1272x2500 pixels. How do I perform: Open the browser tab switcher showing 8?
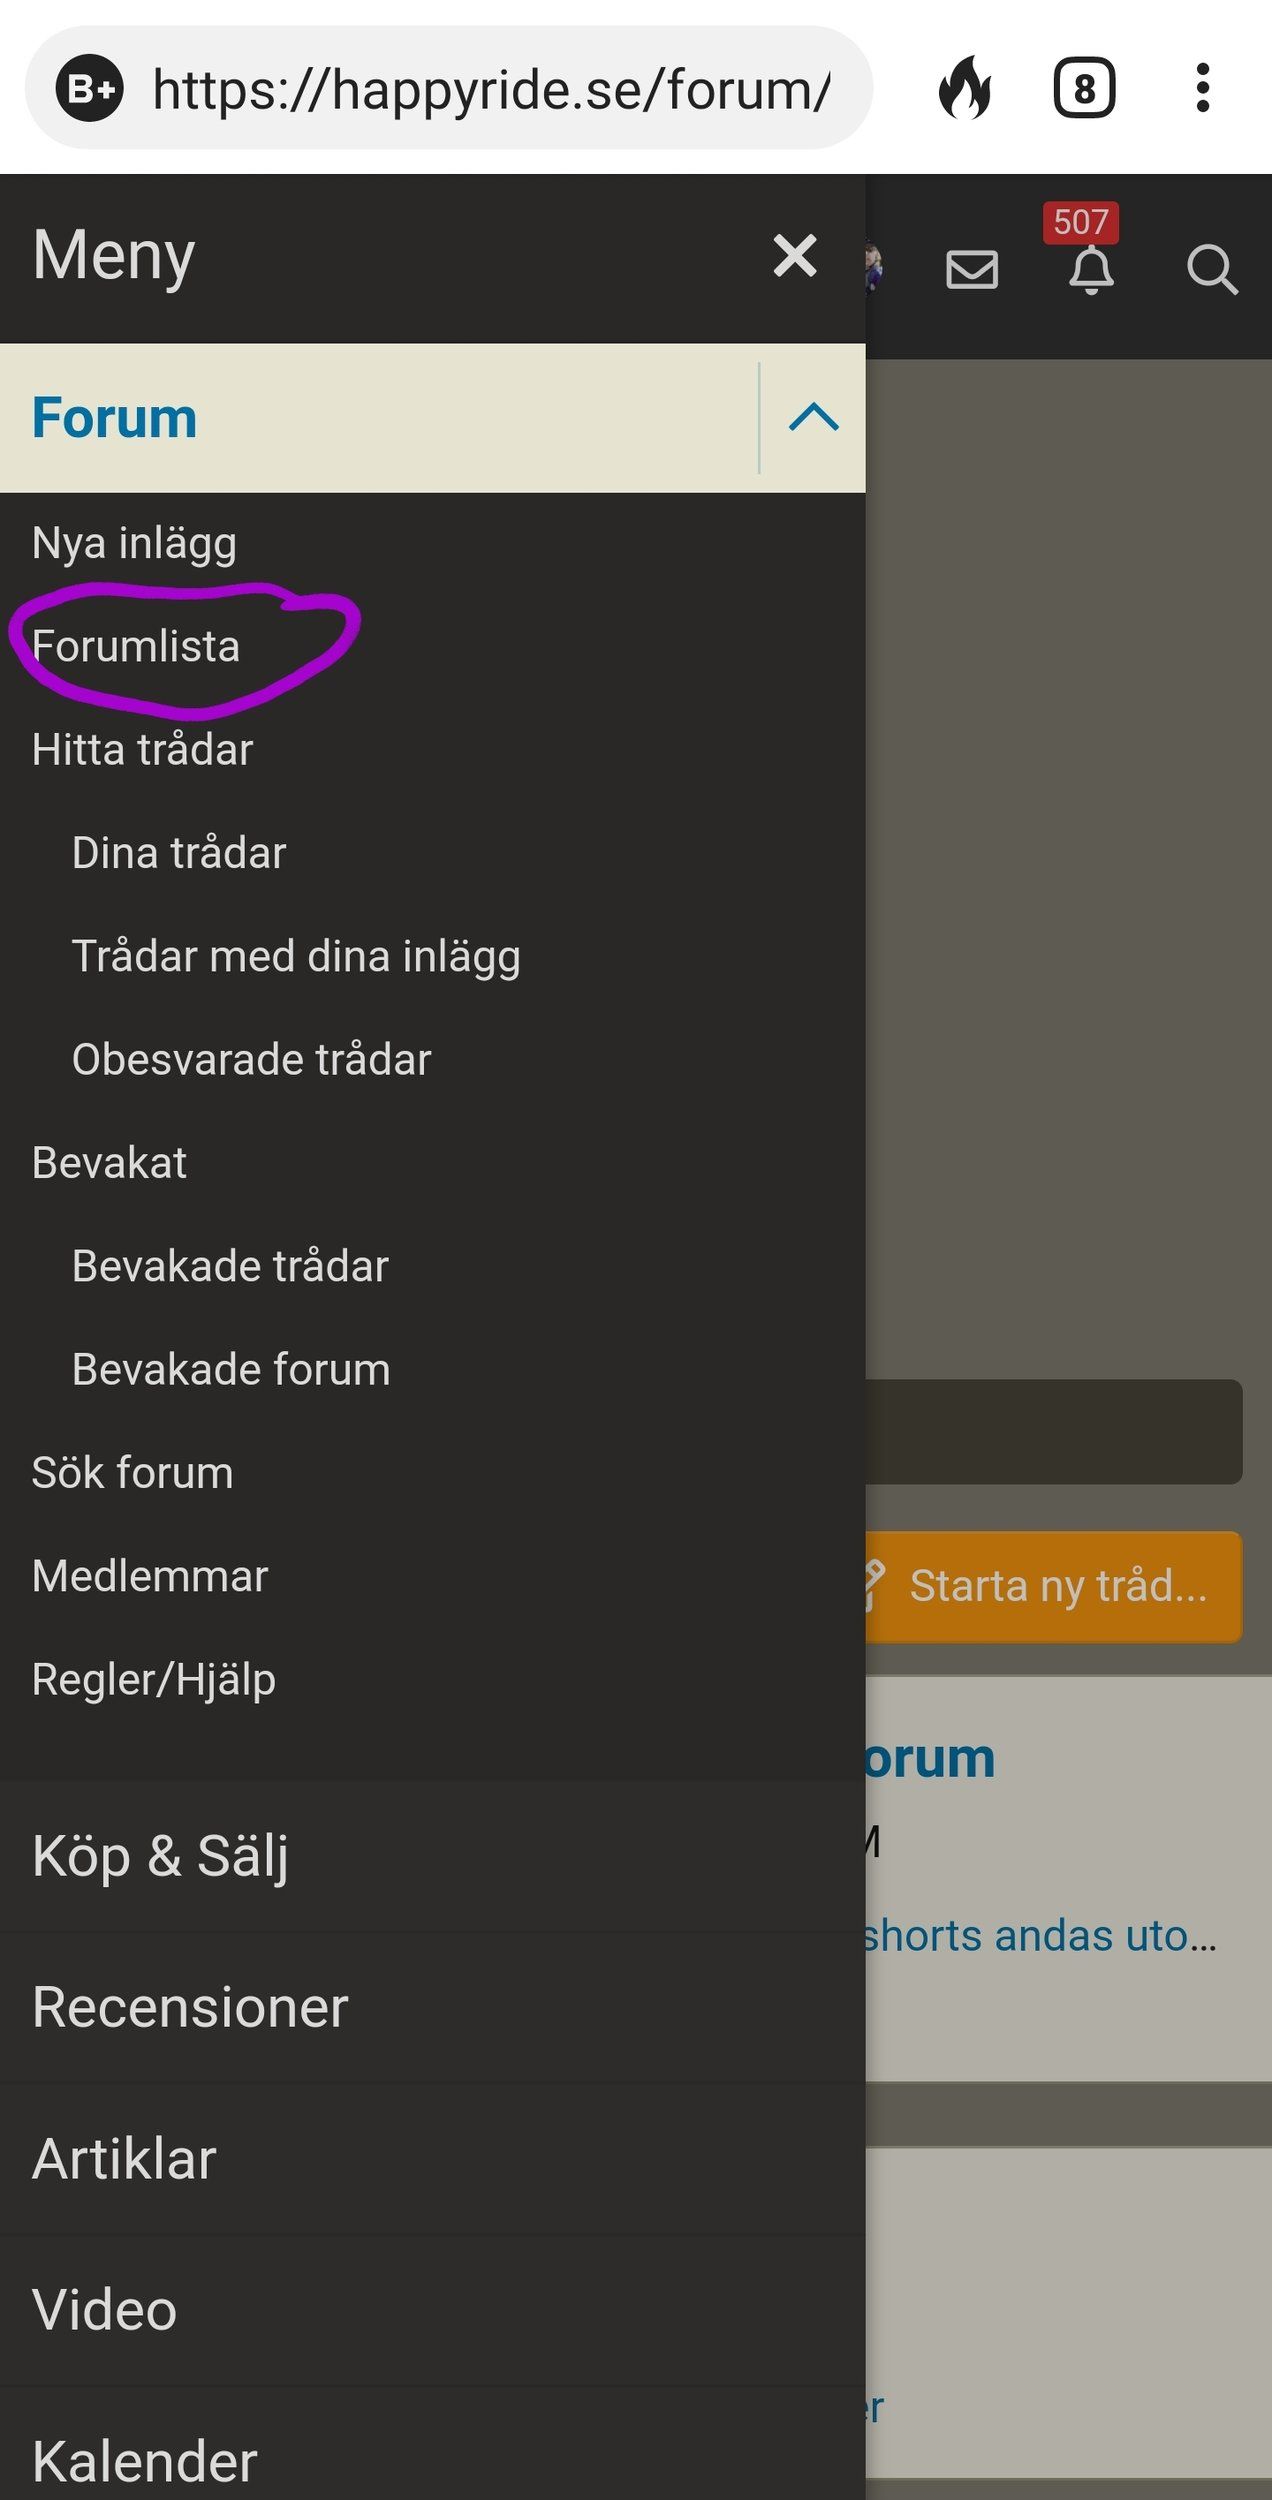tap(1084, 88)
